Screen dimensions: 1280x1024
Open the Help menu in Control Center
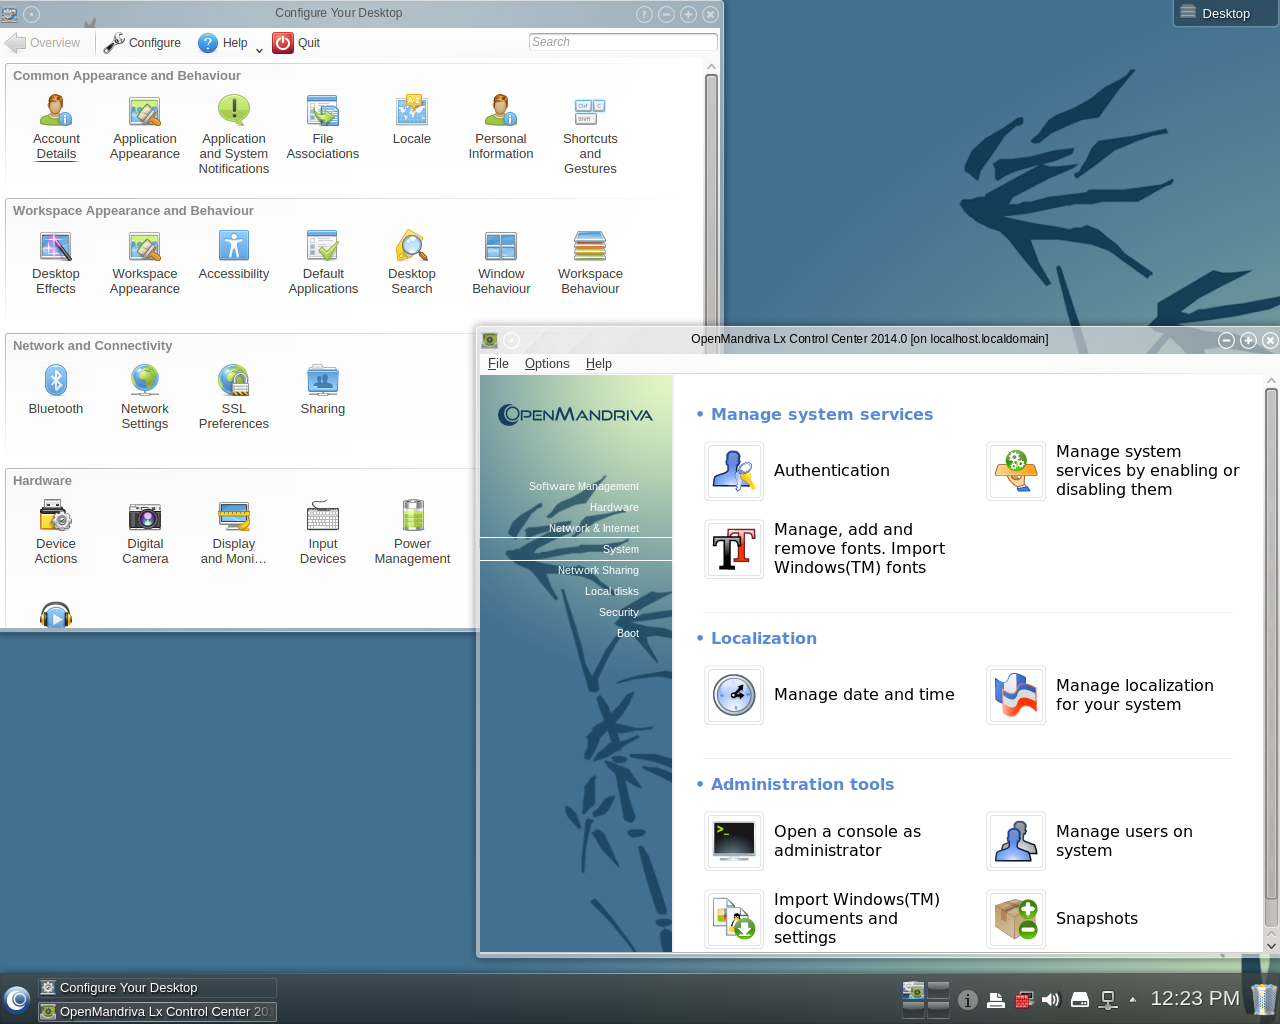(x=599, y=364)
